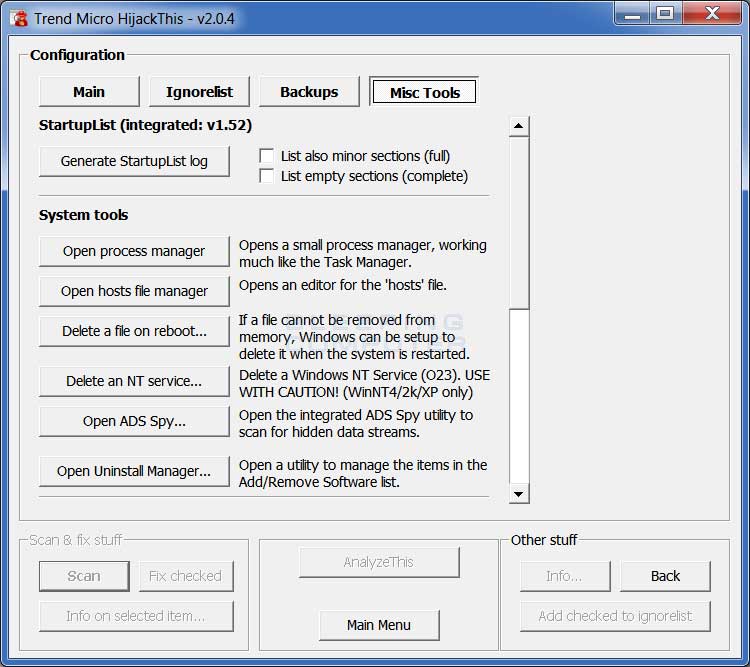The height and width of the screenshot is (667, 750).
Task: Click the AnalyzeThis button
Action: point(379,562)
